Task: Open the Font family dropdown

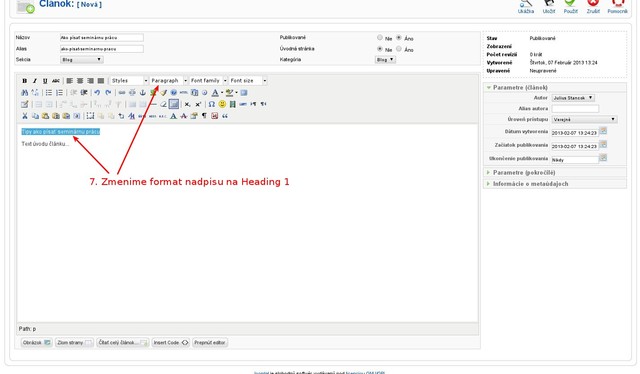Action: (x=208, y=81)
